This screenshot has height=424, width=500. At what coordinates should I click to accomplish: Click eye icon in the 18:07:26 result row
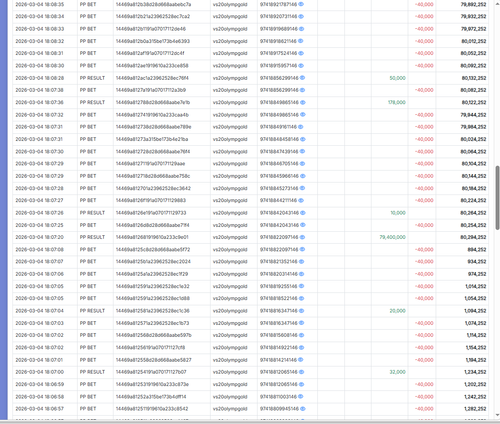pyautogui.click(x=303, y=213)
